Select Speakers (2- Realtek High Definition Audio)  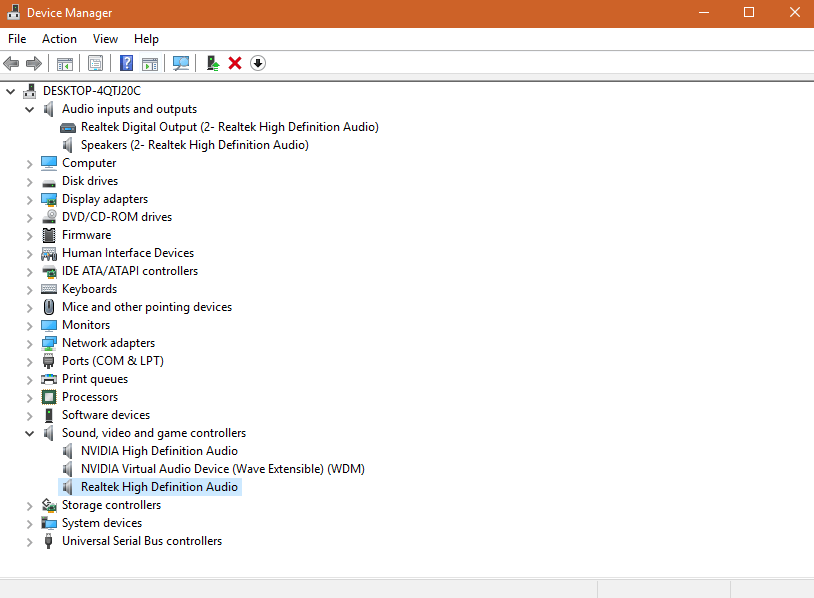194,144
